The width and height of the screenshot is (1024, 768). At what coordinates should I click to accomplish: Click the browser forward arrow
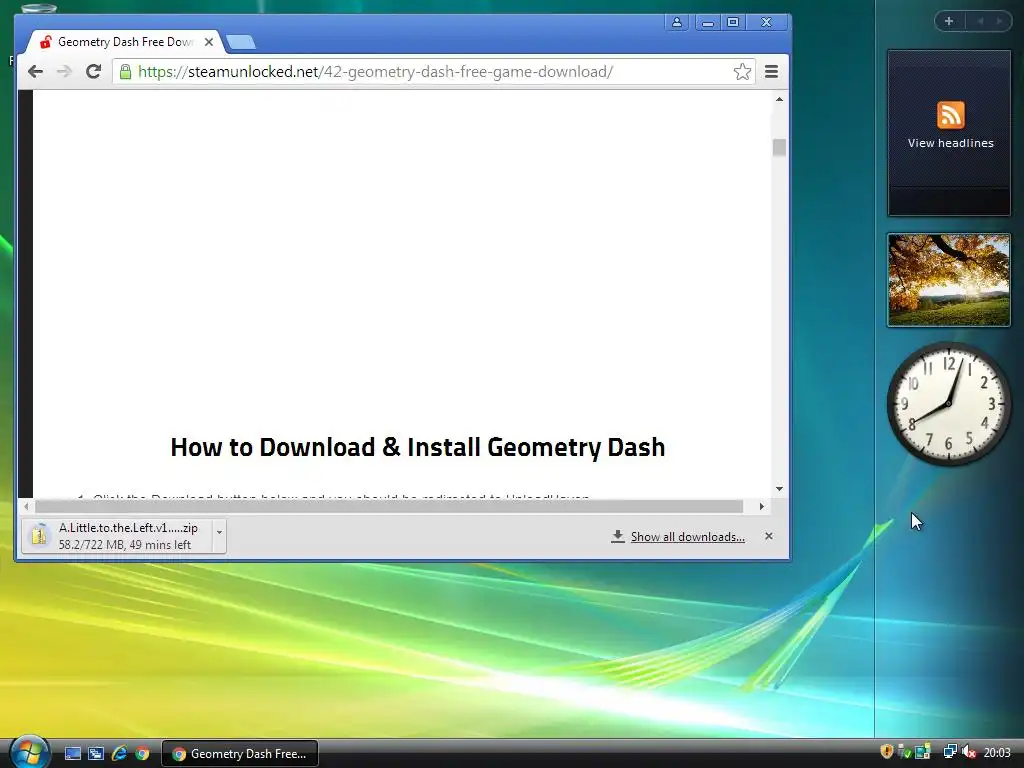(64, 72)
